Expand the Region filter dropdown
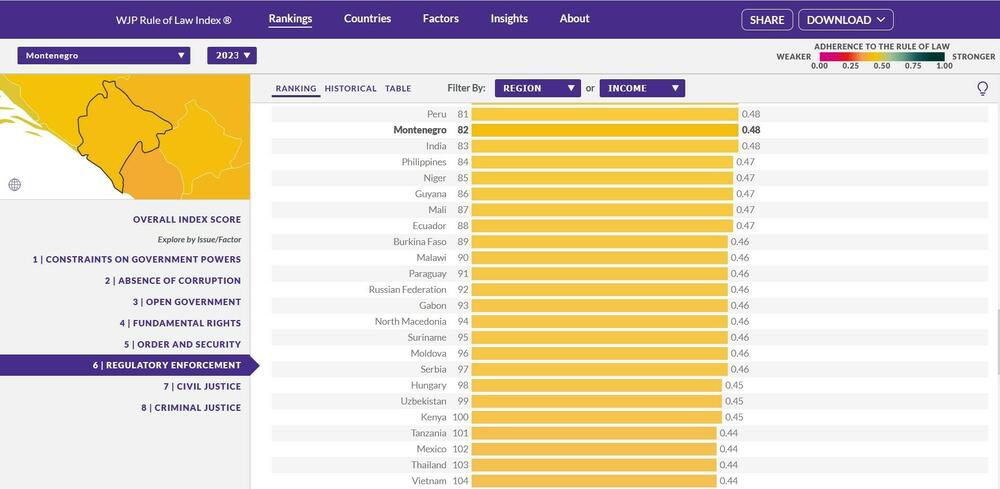 537,88
